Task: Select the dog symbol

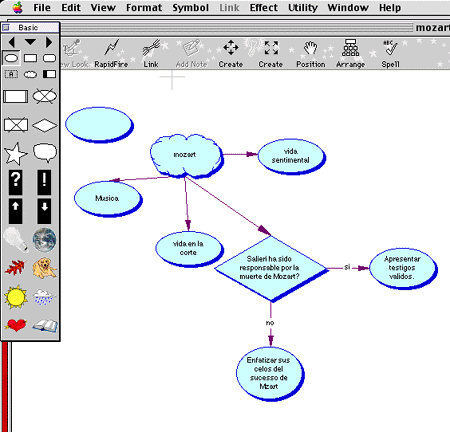Action: pos(45,268)
